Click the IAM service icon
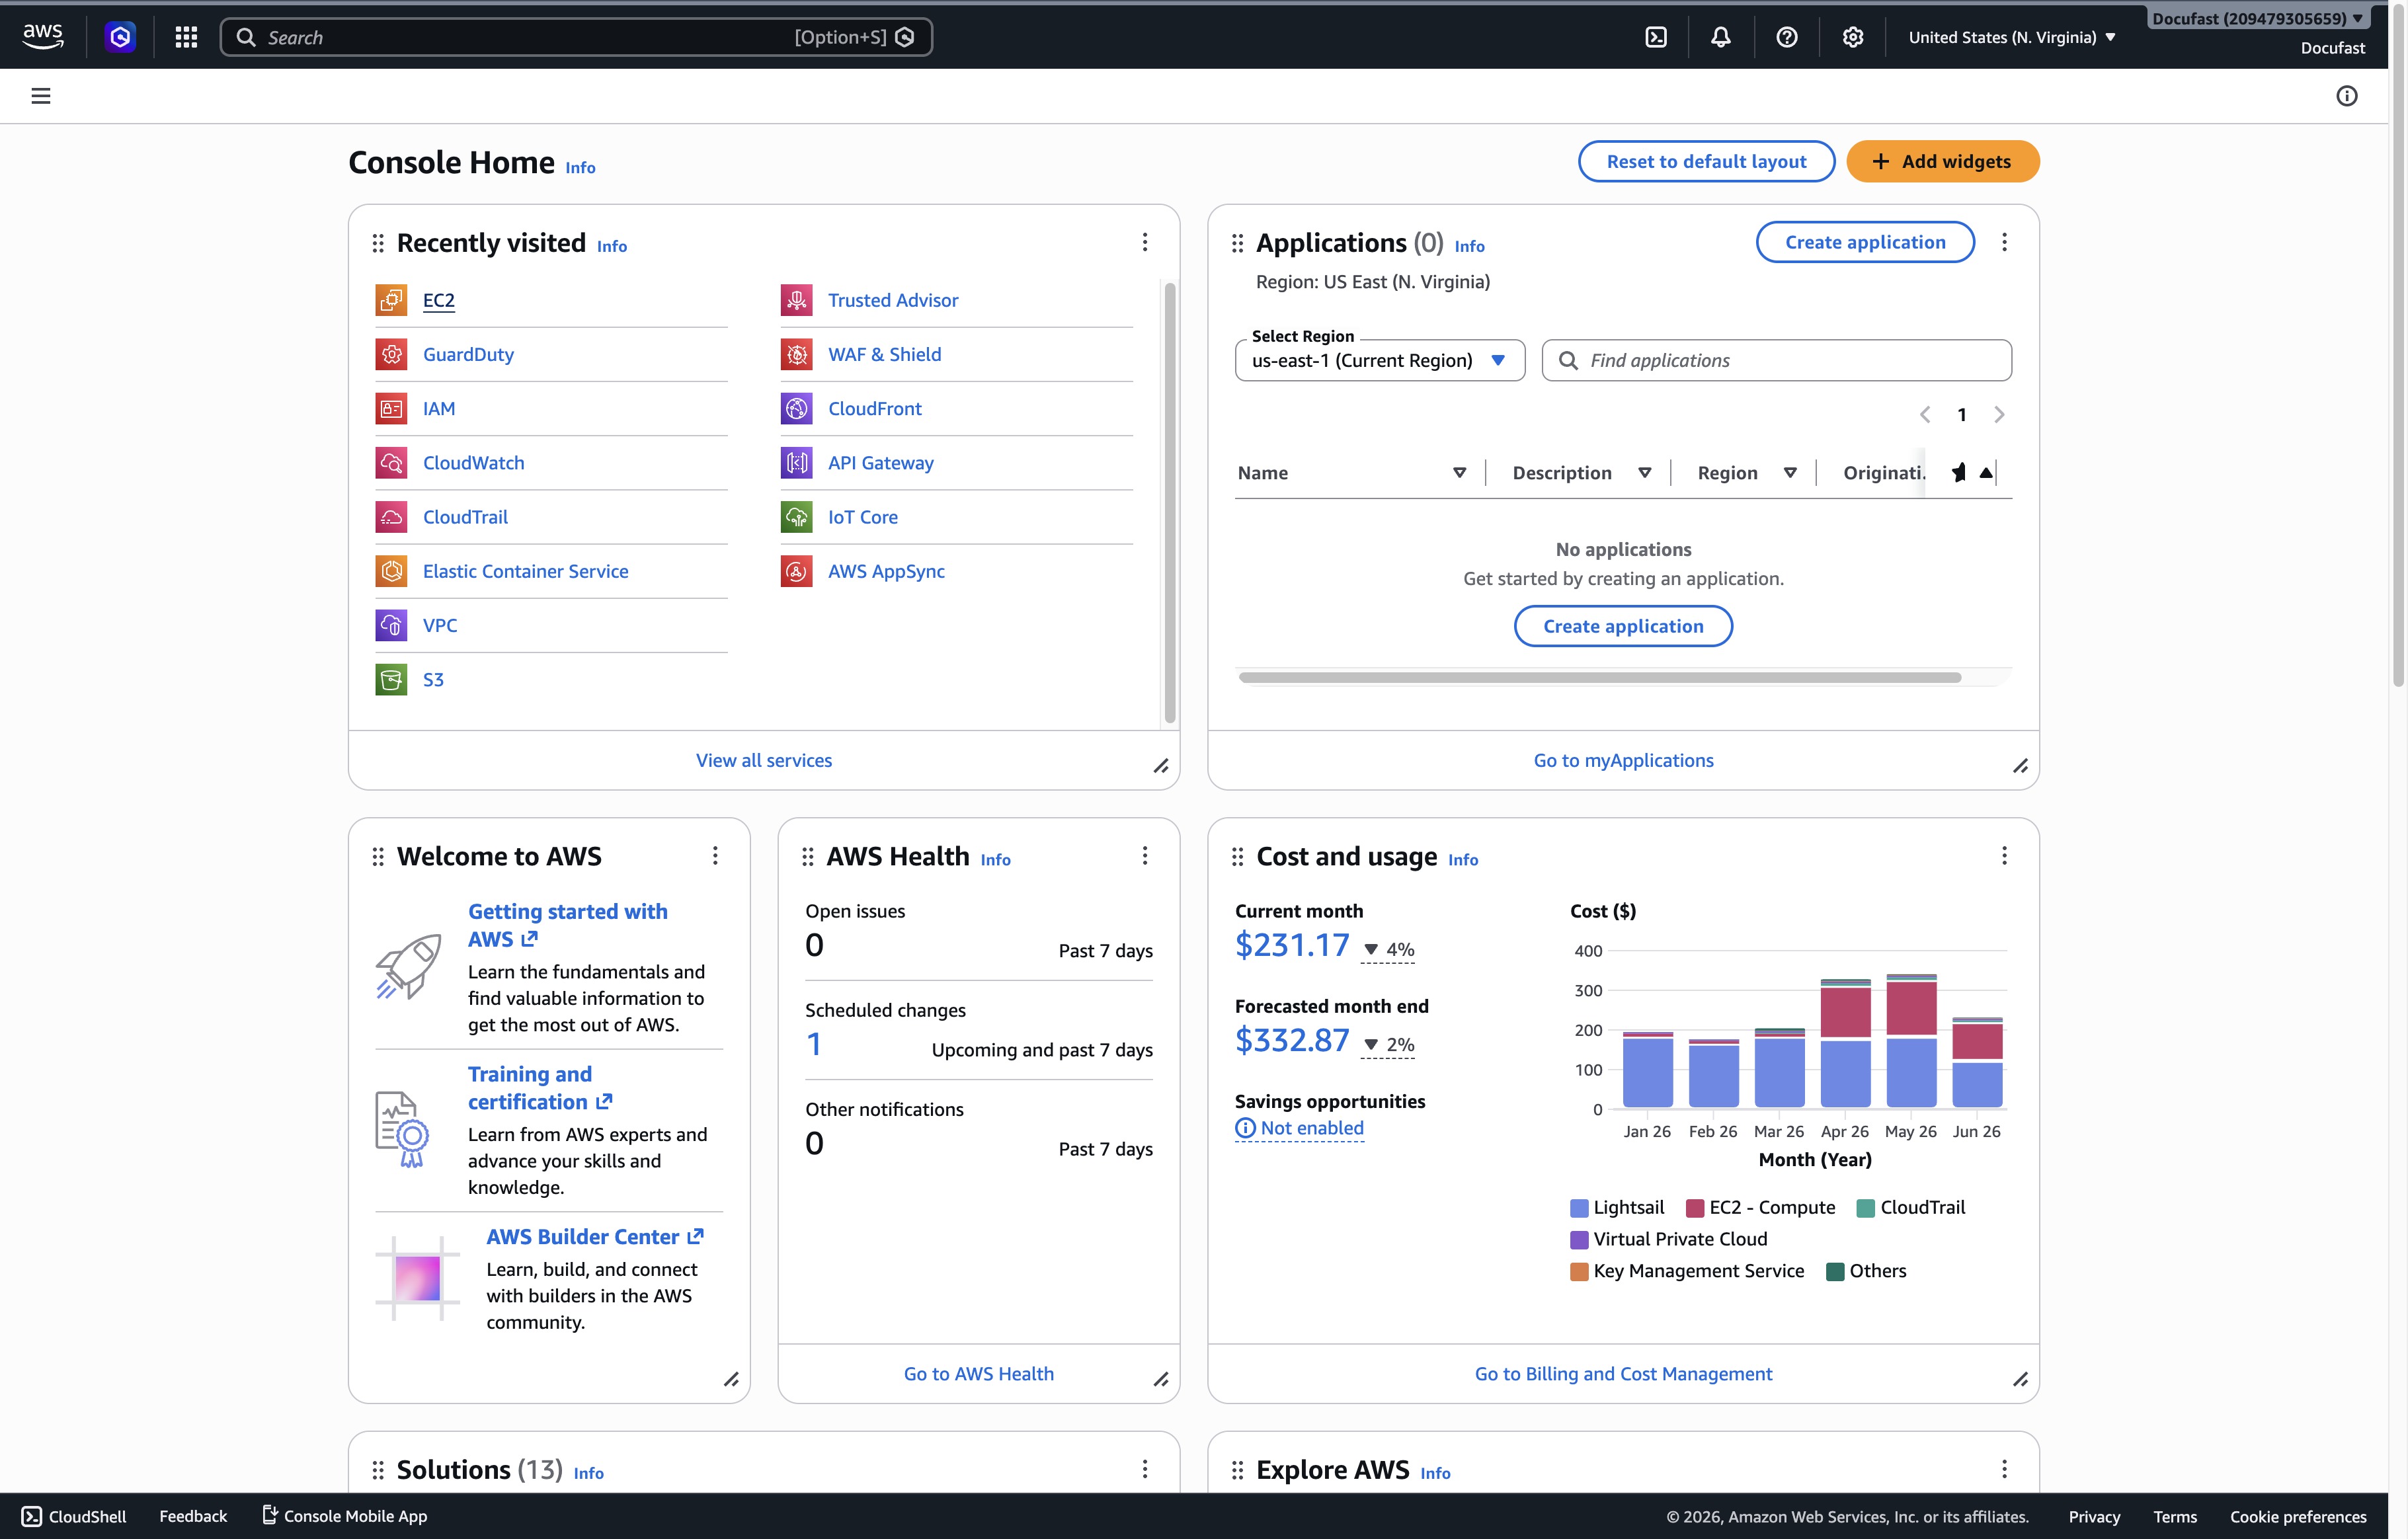The height and width of the screenshot is (1539, 2408). (x=391, y=408)
